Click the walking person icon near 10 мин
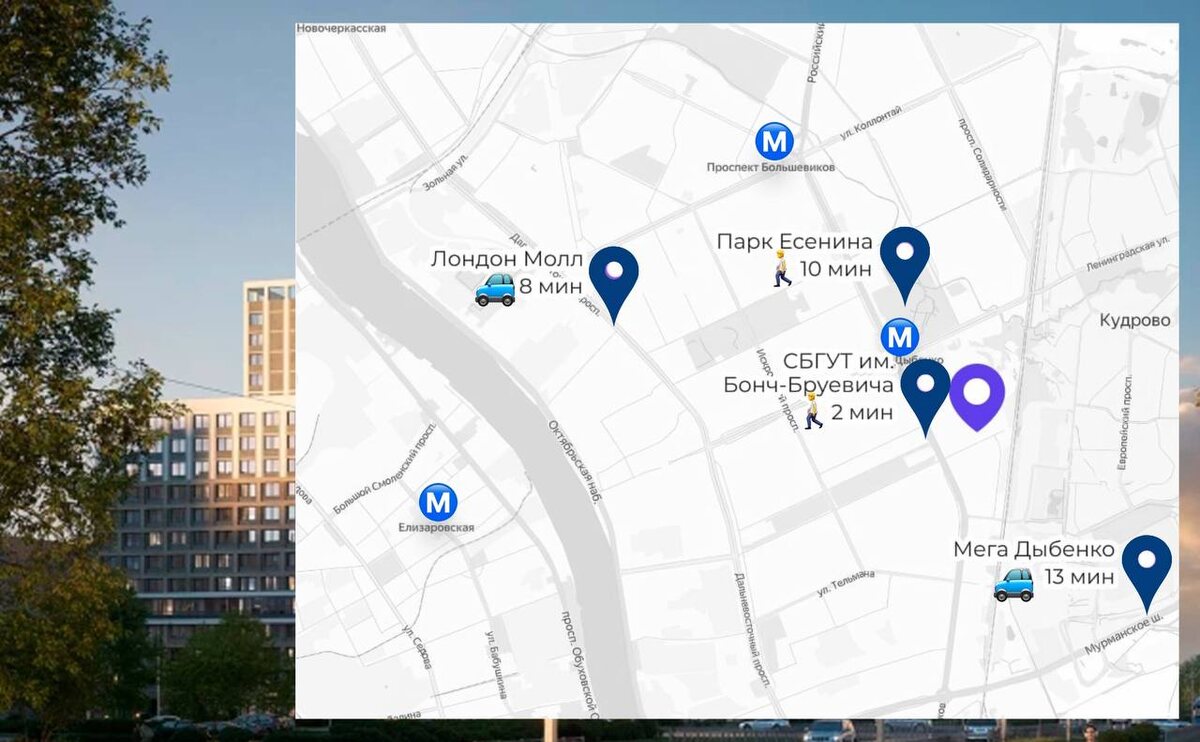1200x742 pixels. point(782,269)
